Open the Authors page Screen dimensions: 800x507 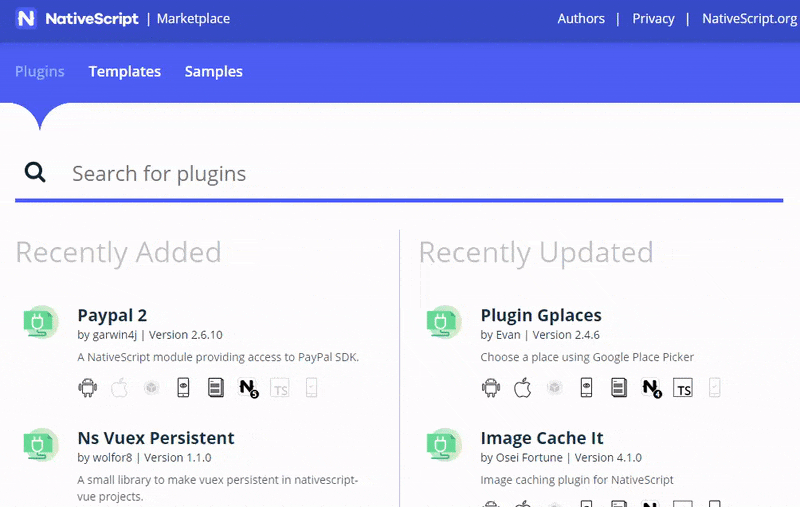click(x=581, y=19)
